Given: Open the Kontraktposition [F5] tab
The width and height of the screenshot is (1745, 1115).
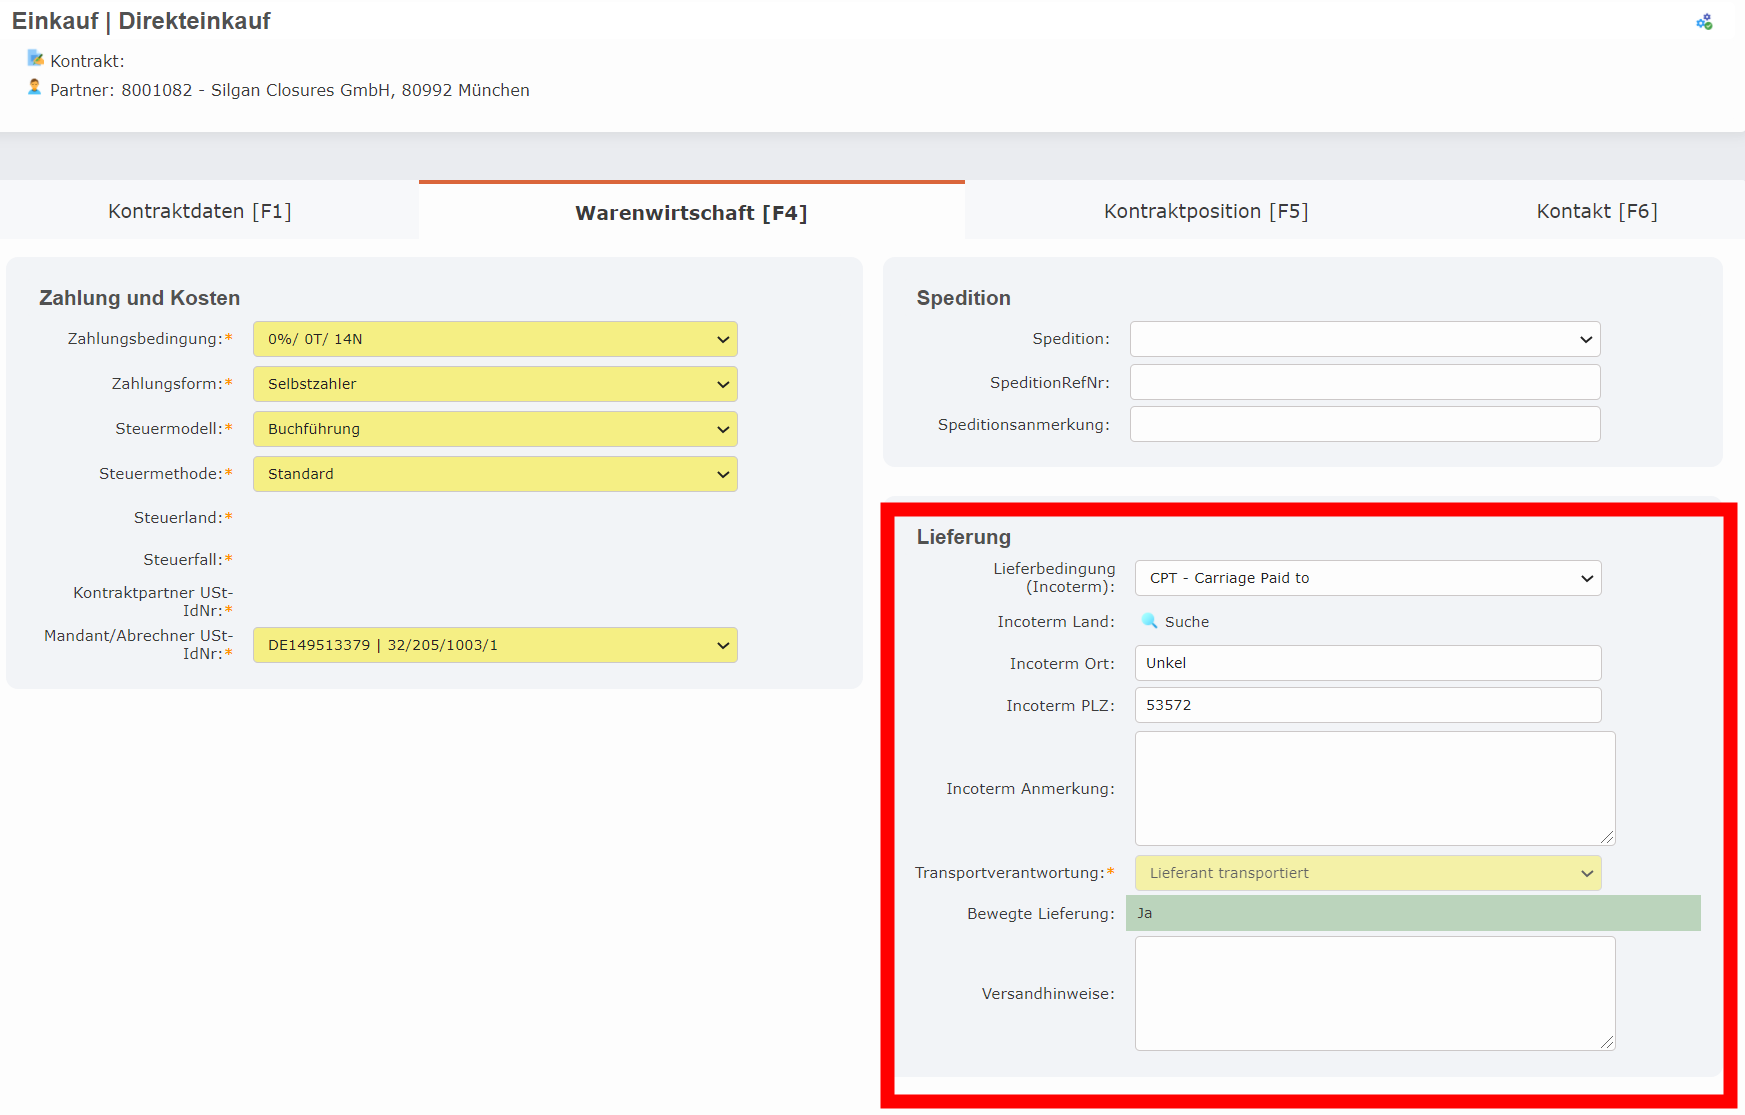Looking at the screenshot, I should (1207, 211).
